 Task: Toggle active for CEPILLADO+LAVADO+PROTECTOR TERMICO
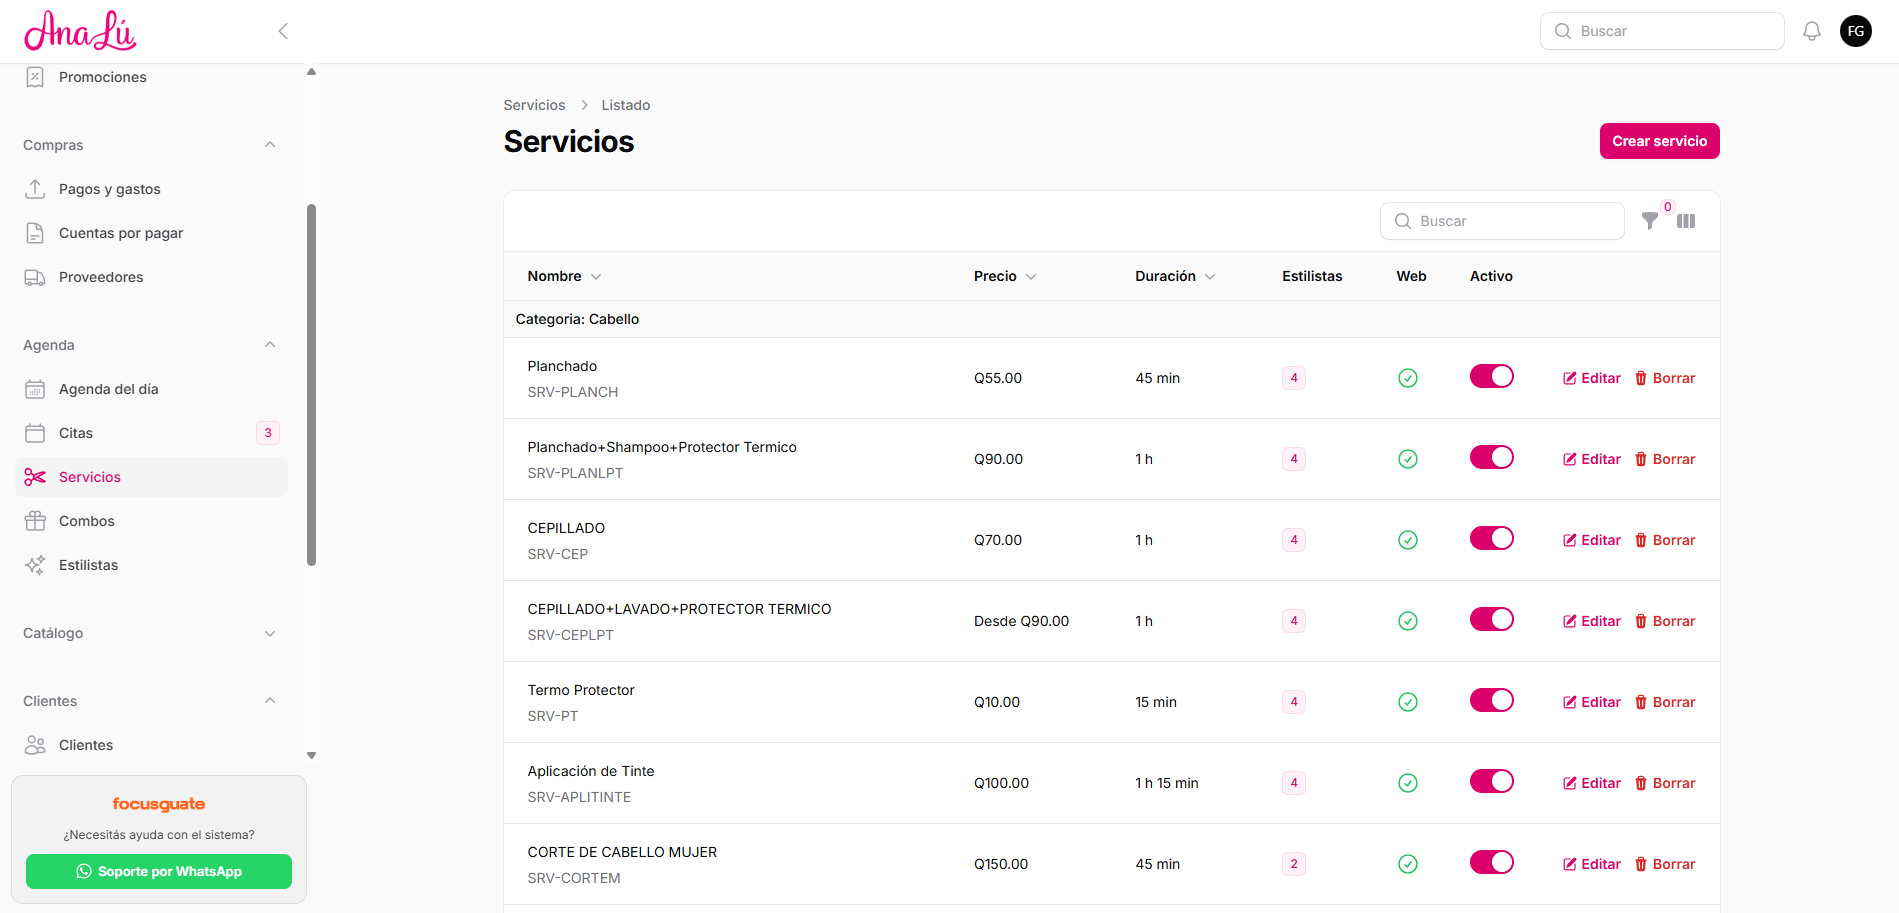(x=1491, y=619)
